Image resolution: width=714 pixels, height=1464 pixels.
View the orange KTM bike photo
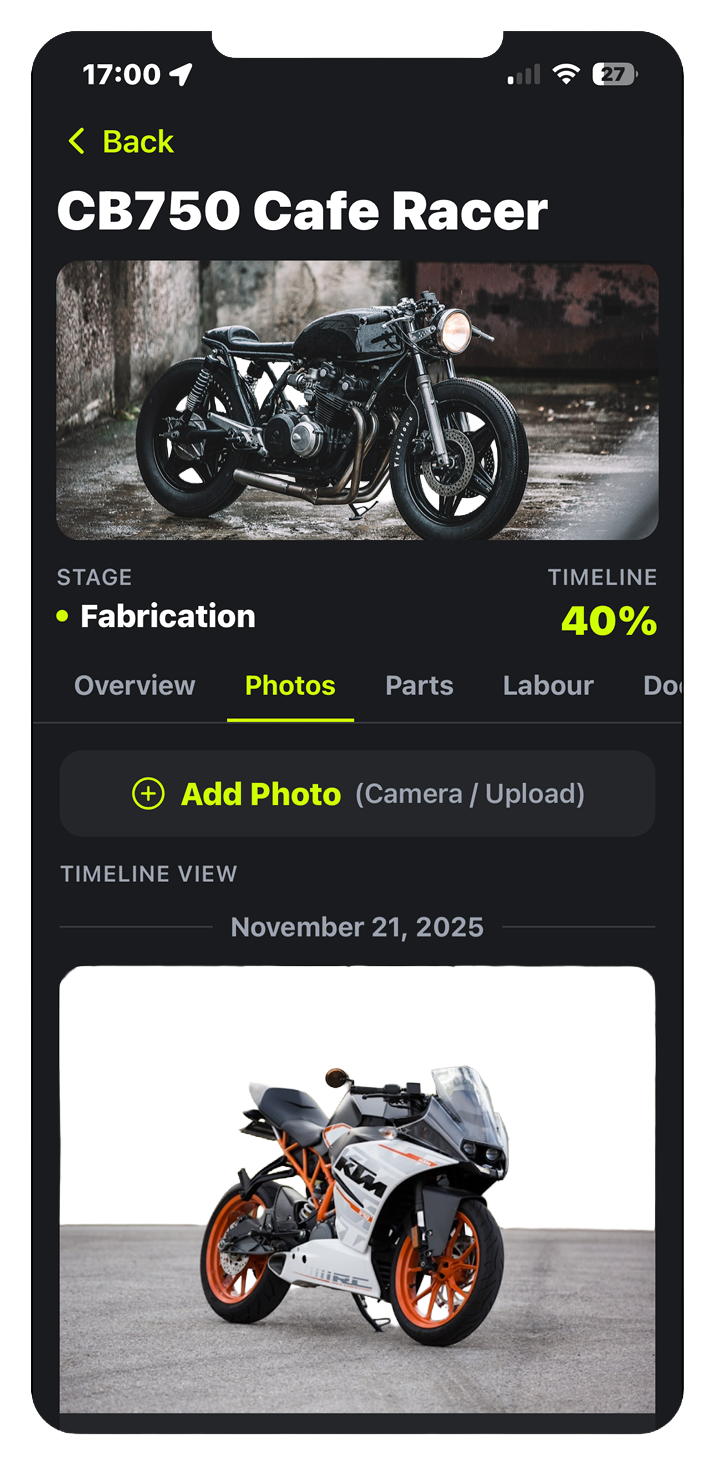(x=357, y=1190)
